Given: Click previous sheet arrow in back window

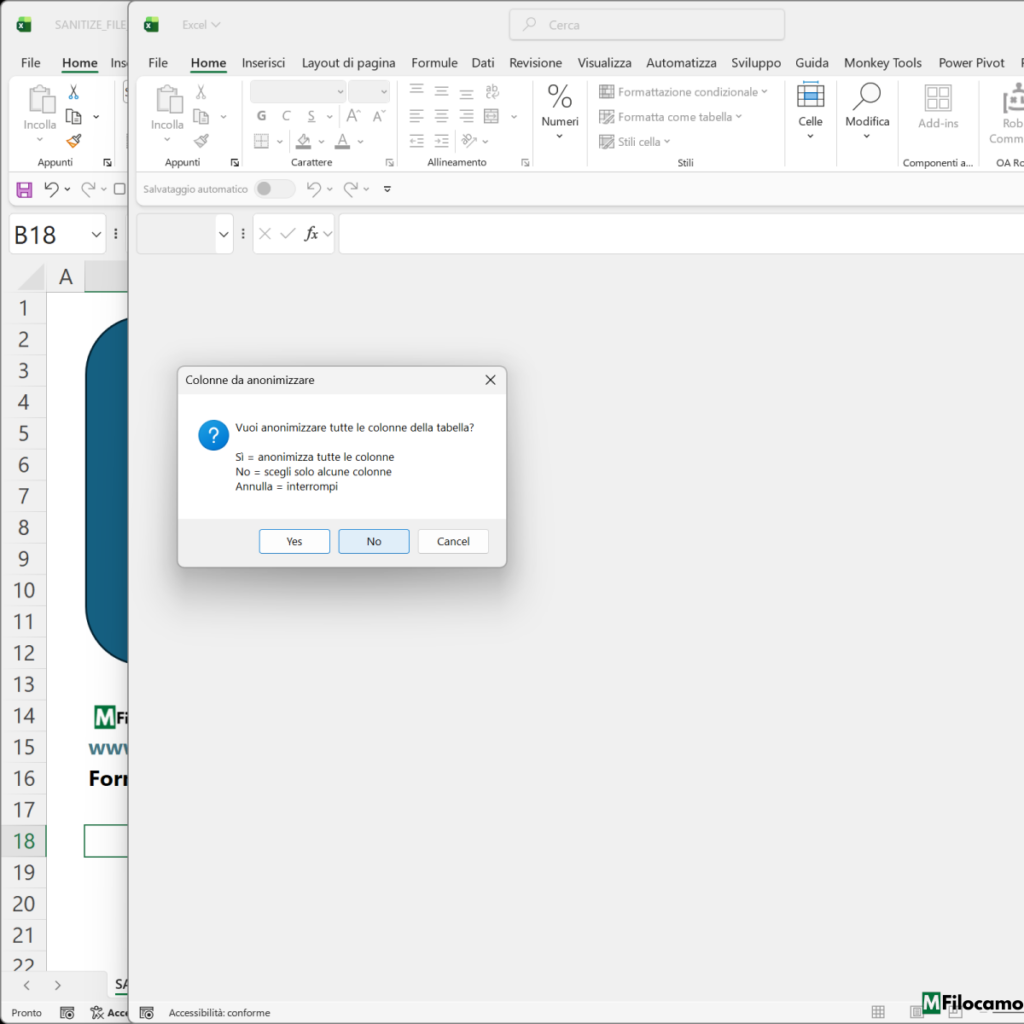Looking at the screenshot, I should click(27, 985).
